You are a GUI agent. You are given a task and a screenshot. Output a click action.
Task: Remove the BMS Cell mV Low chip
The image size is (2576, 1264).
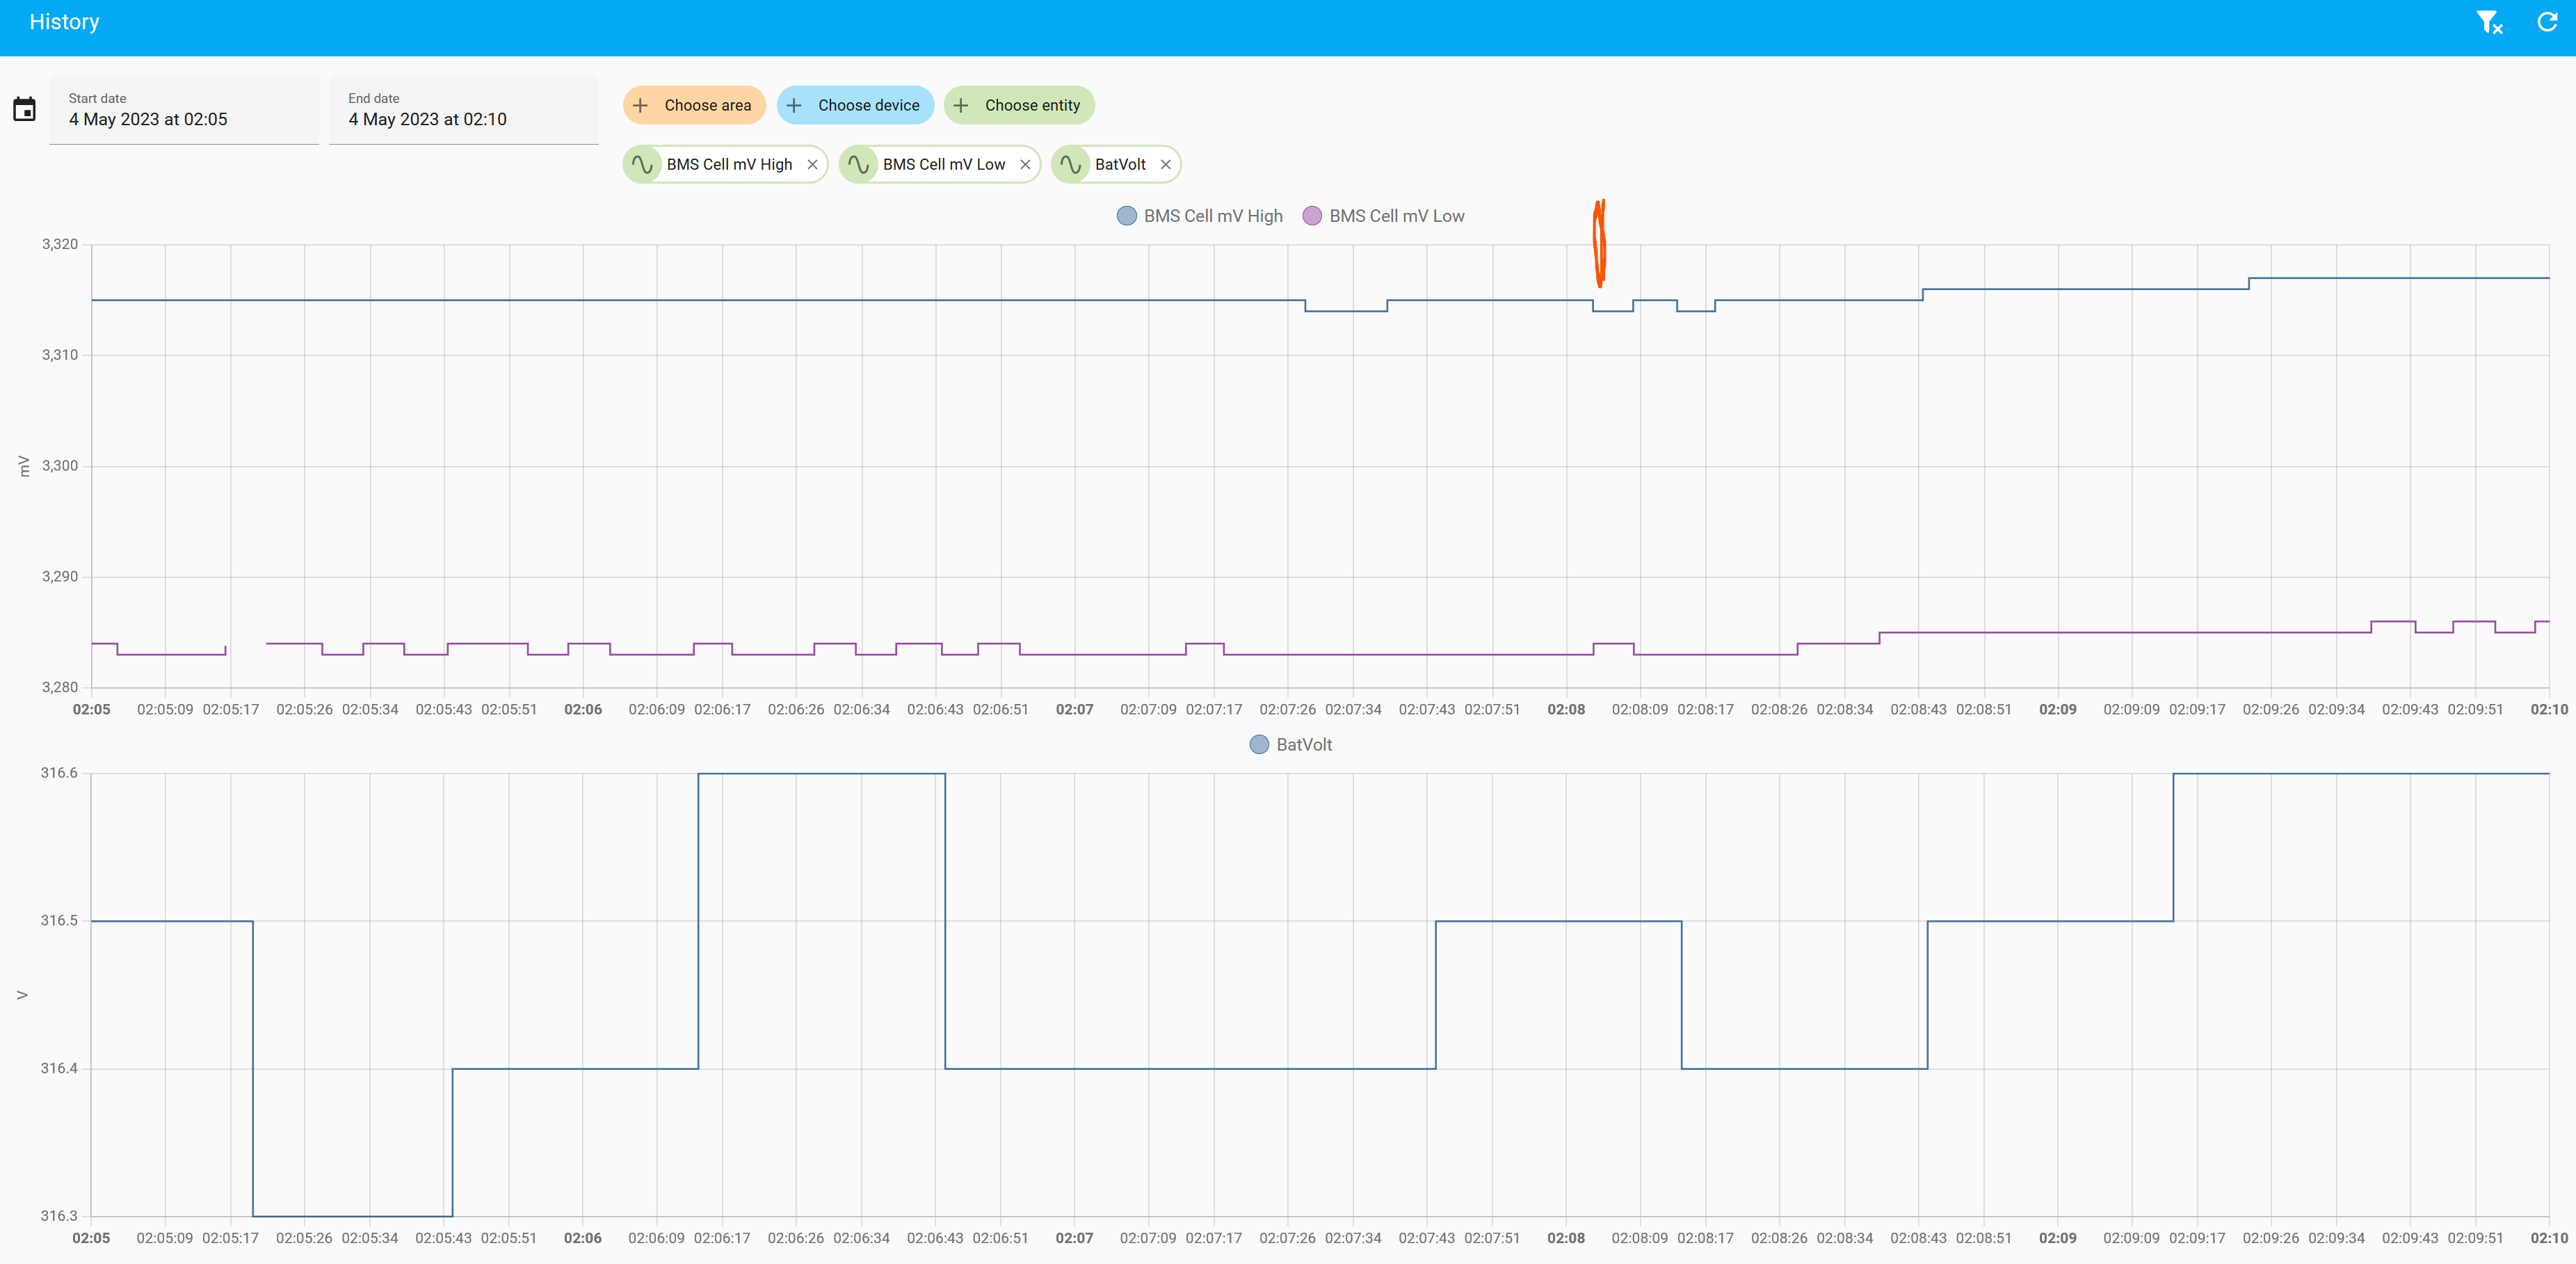(x=1025, y=165)
